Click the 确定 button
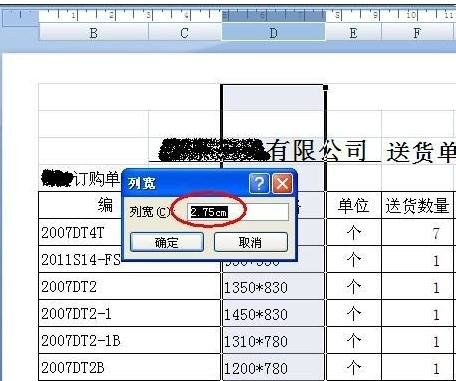 [x=167, y=242]
